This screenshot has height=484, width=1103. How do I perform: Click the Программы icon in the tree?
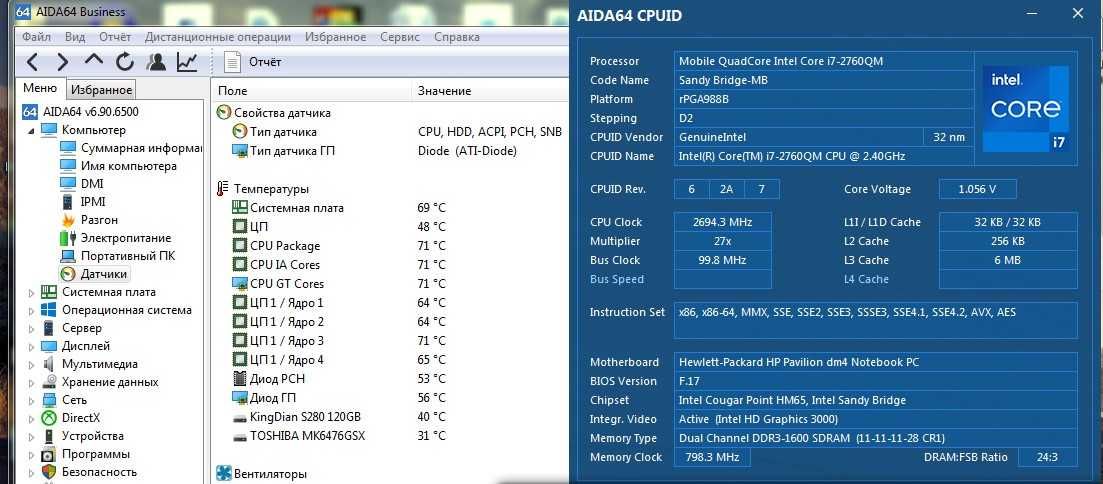[x=49, y=454]
